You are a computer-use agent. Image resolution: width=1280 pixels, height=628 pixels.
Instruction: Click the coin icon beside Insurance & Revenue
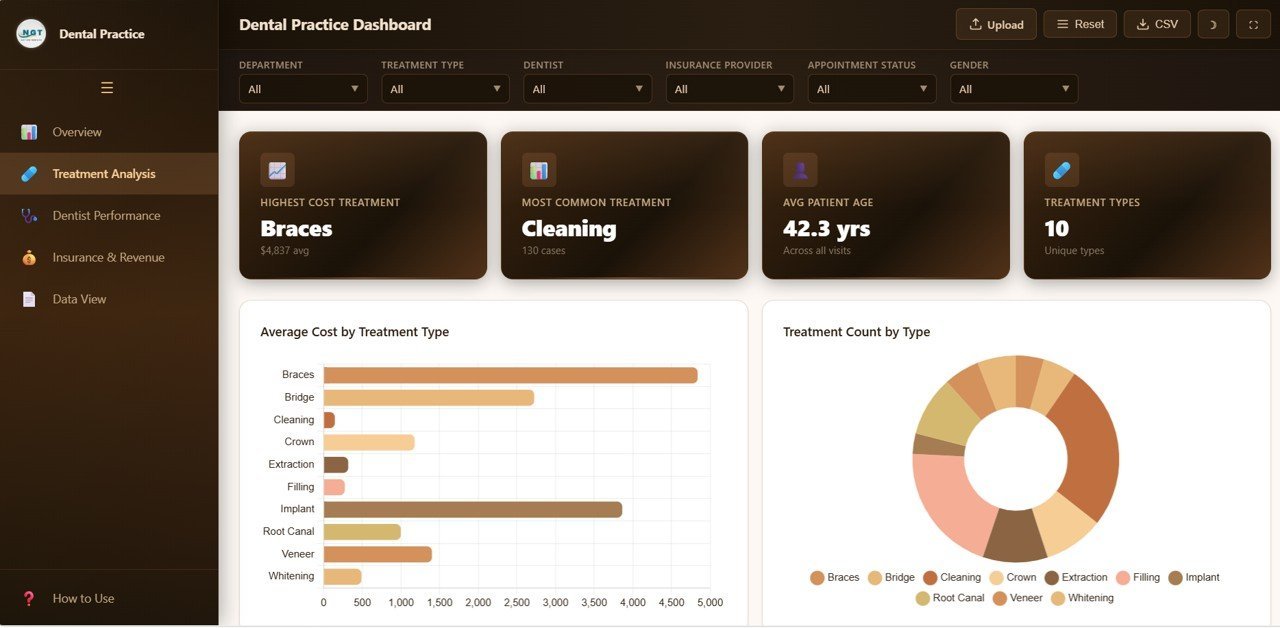pos(29,257)
